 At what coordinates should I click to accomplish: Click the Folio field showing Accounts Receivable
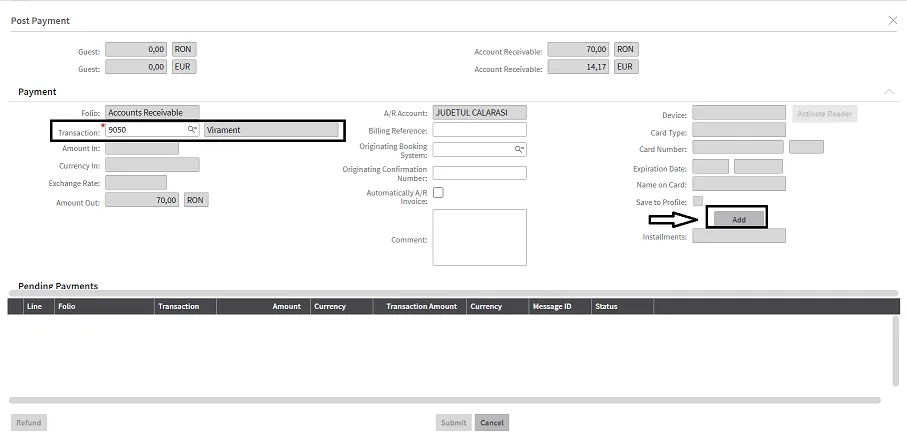point(153,113)
